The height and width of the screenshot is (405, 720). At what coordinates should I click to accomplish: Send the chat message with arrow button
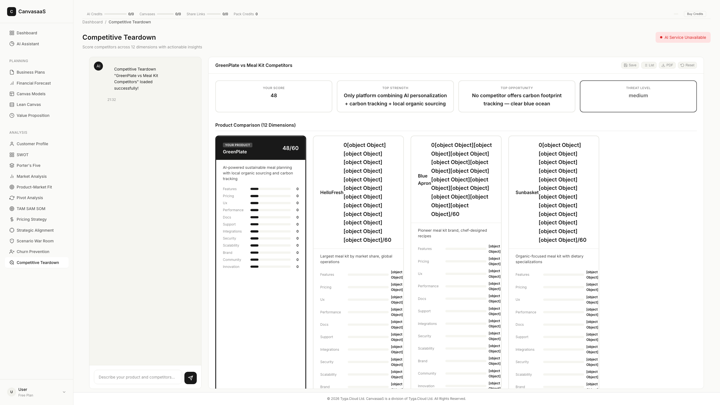[x=191, y=377]
